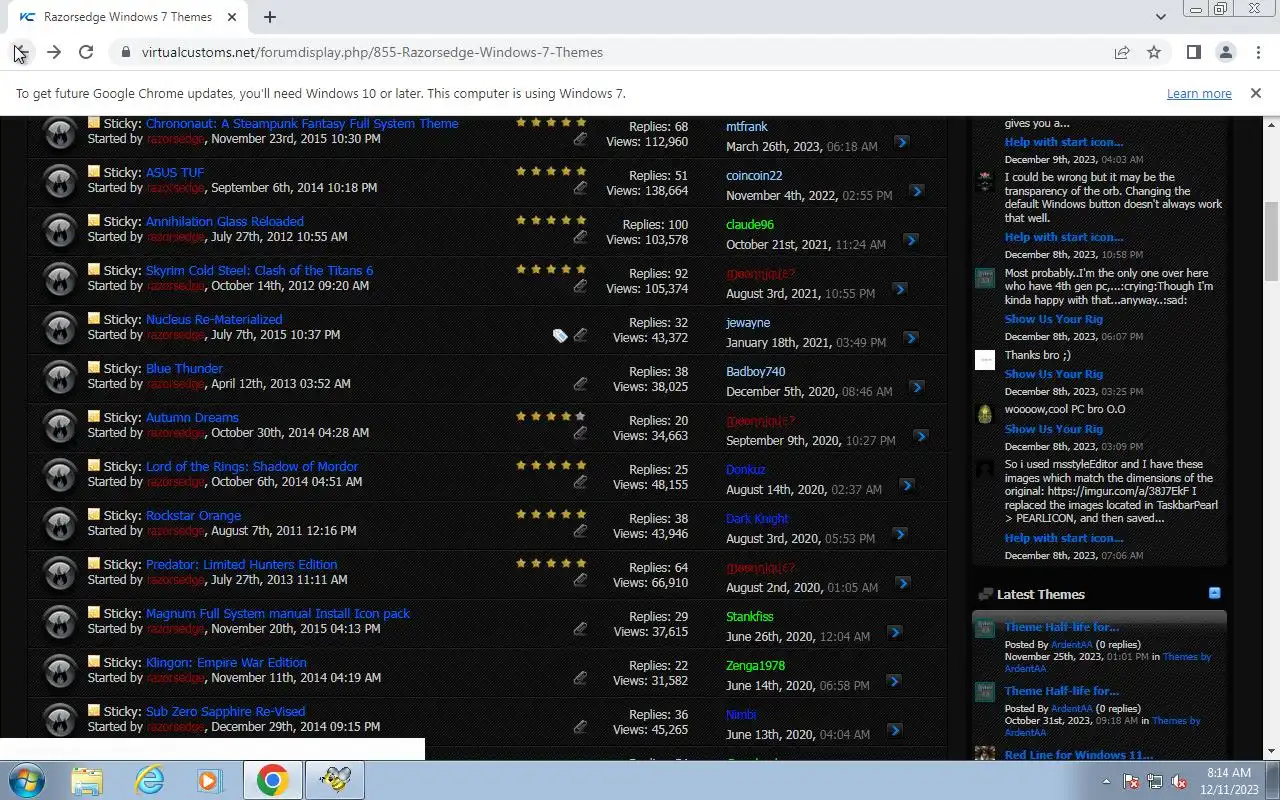
Task: Go to last post arrow beside Stankfiss
Action: coord(894,633)
